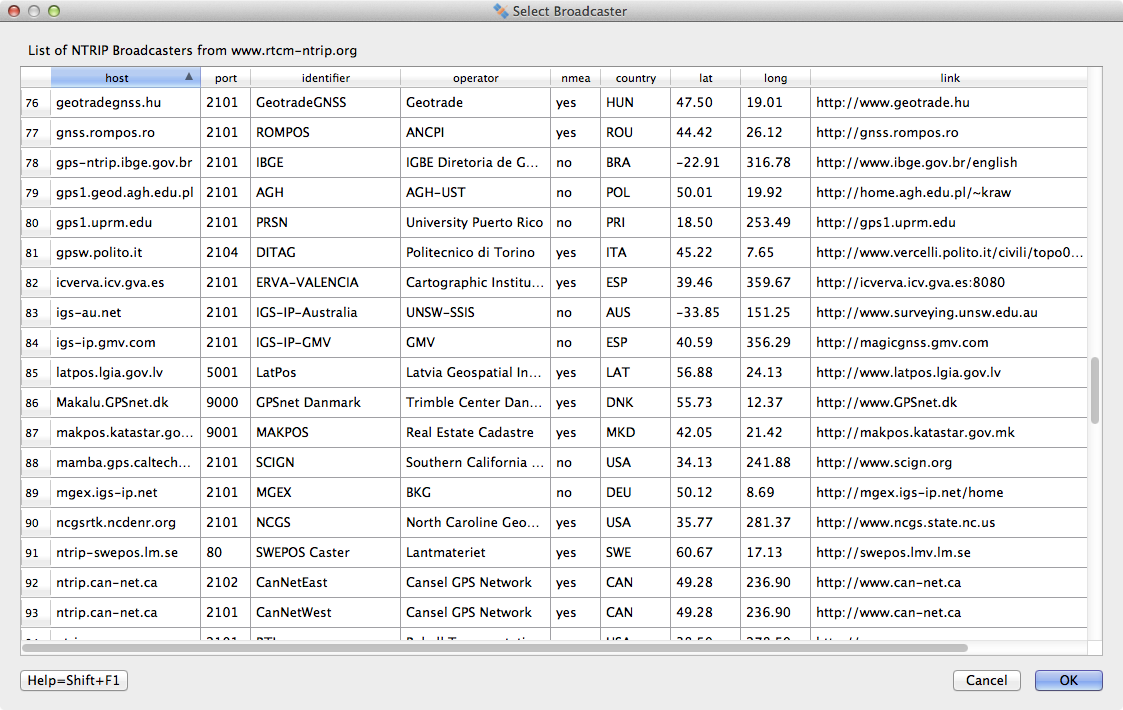Click the vertical scrollbar thumb
Viewport: 1123px width, 710px height.
(1095, 390)
